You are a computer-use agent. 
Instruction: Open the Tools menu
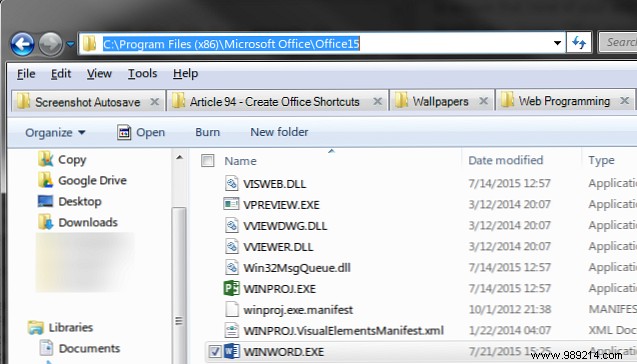coord(143,74)
